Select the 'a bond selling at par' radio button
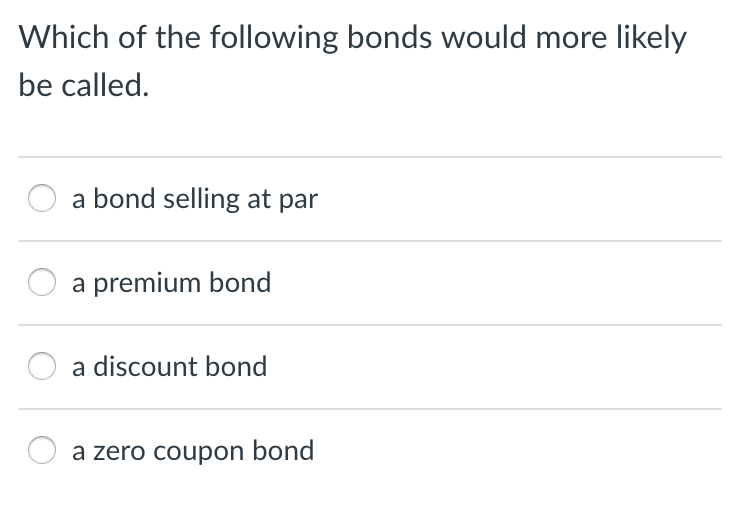740x520 pixels. click(42, 198)
